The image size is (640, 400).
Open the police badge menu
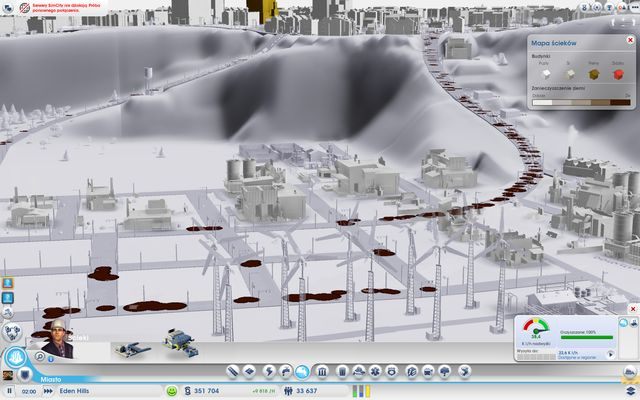point(391,371)
